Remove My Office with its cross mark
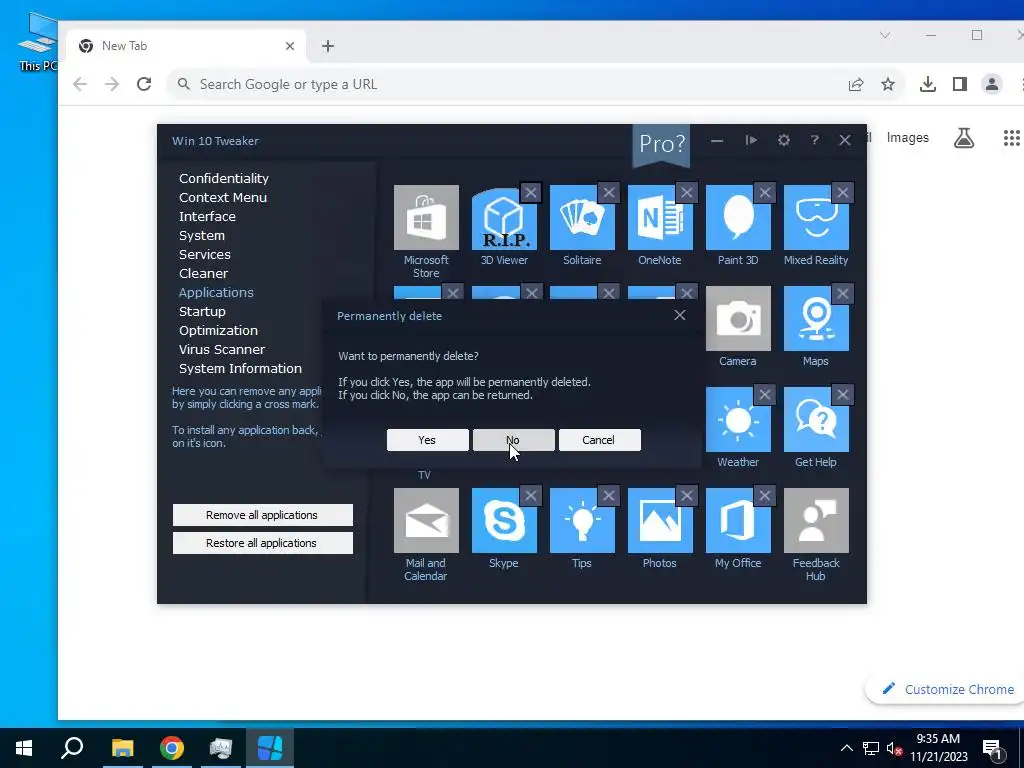The height and width of the screenshot is (768, 1024). point(765,496)
